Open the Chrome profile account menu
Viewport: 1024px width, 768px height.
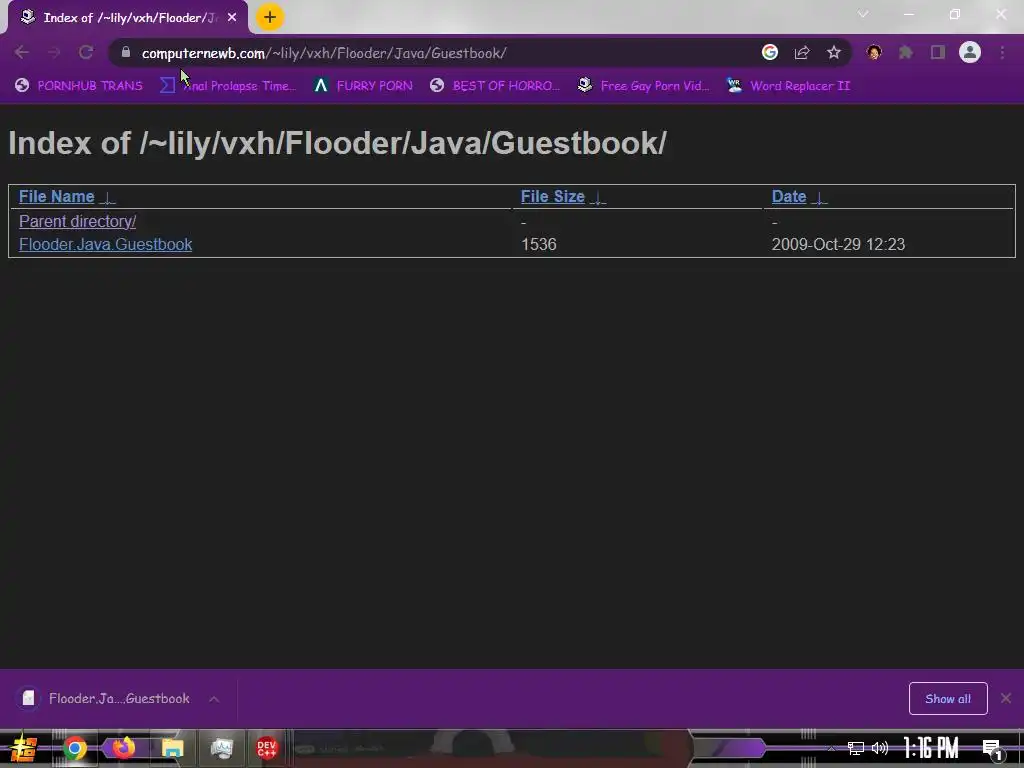point(970,52)
